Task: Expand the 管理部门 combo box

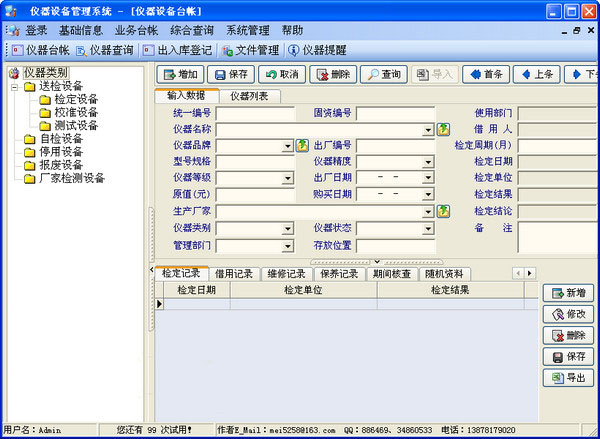Action: click(x=287, y=245)
